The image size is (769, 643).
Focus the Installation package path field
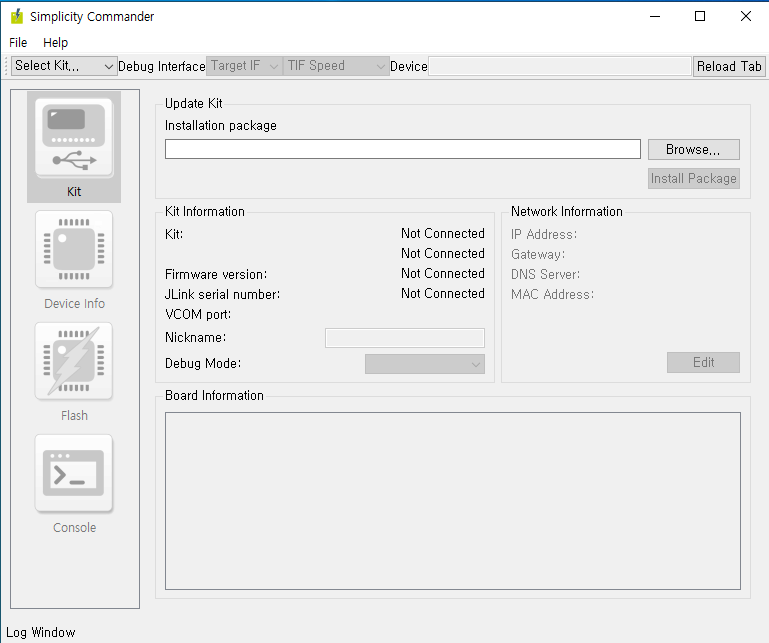(x=403, y=149)
